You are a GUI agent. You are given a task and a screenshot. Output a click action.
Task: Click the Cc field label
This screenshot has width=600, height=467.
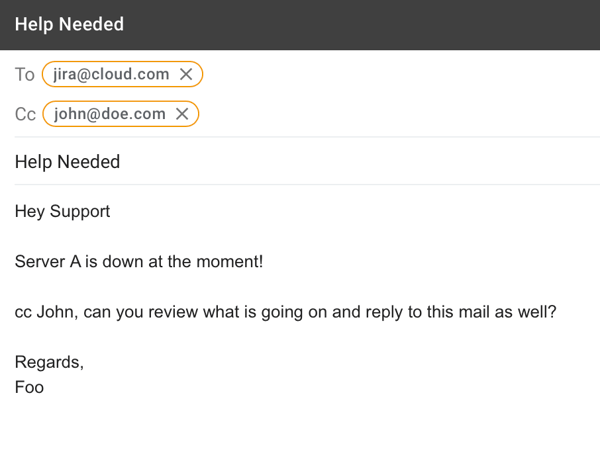point(25,114)
